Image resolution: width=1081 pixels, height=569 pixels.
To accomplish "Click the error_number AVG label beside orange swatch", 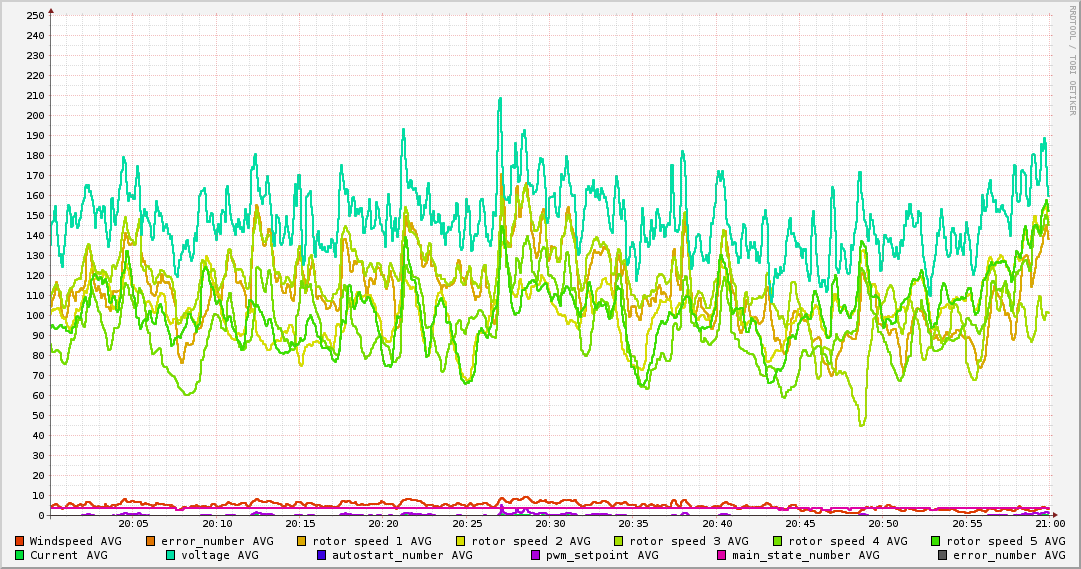I will 217,541.
